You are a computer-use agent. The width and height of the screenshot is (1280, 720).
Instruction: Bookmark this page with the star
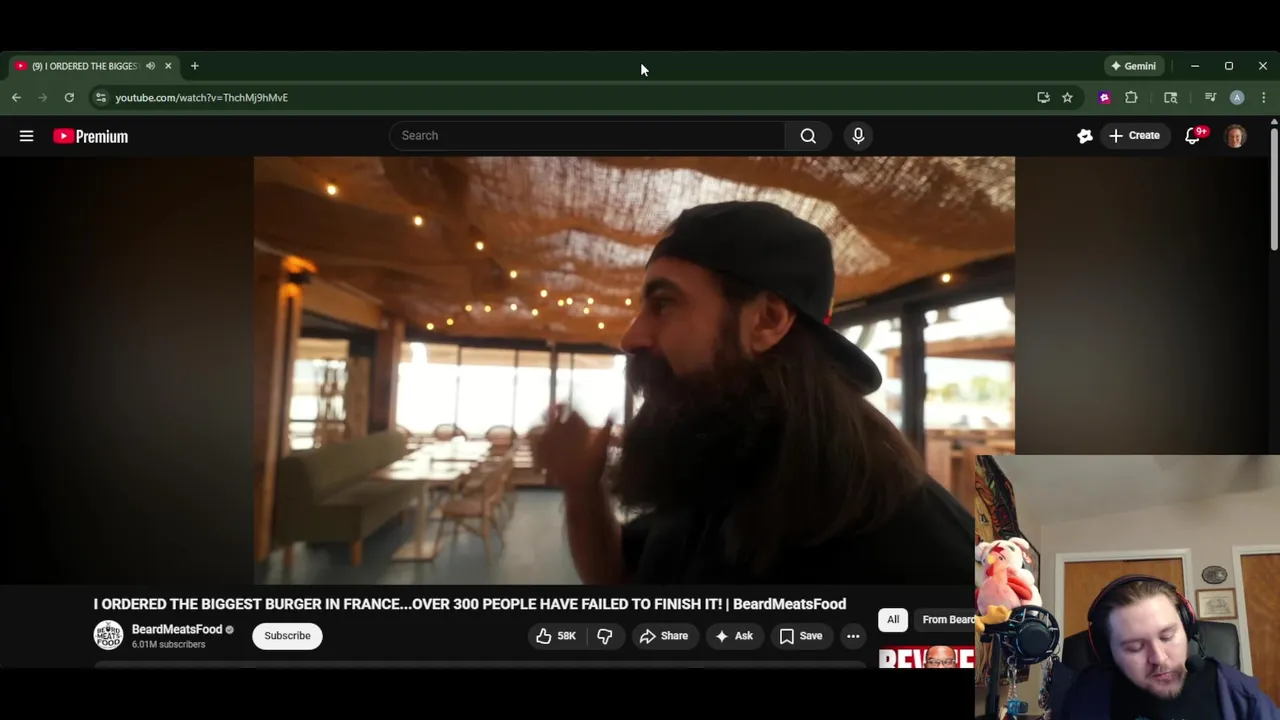[x=1067, y=97]
